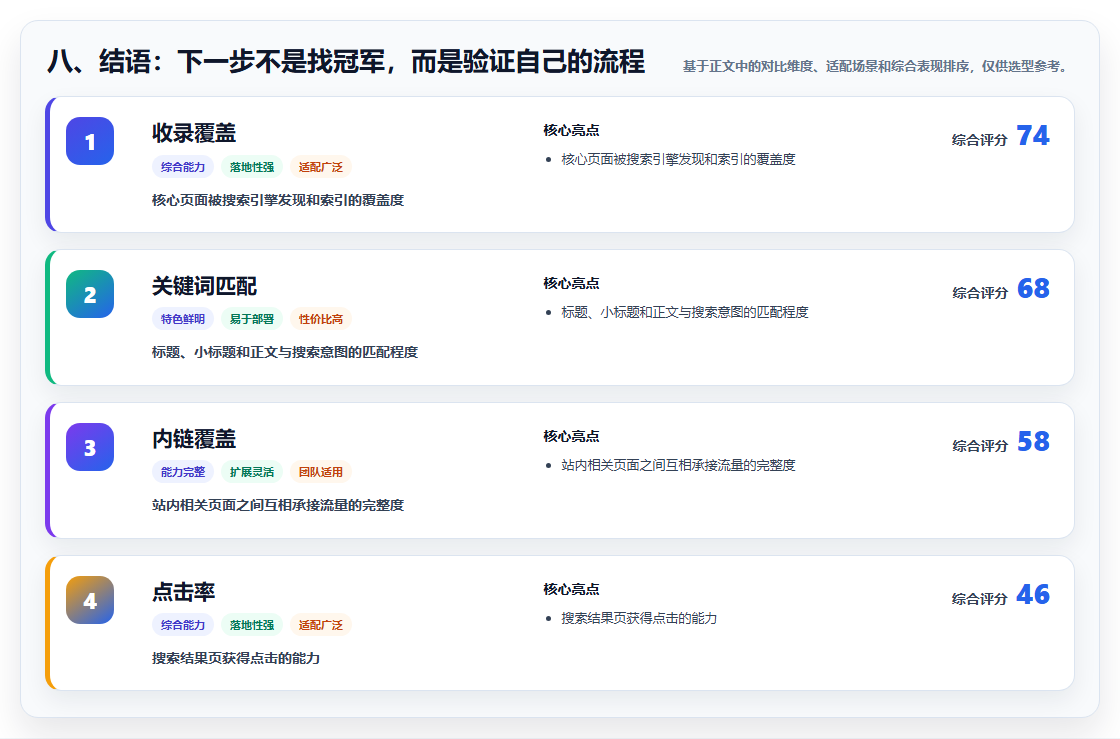
Task: Click the rank 3 number badge
Action: point(90,447)
